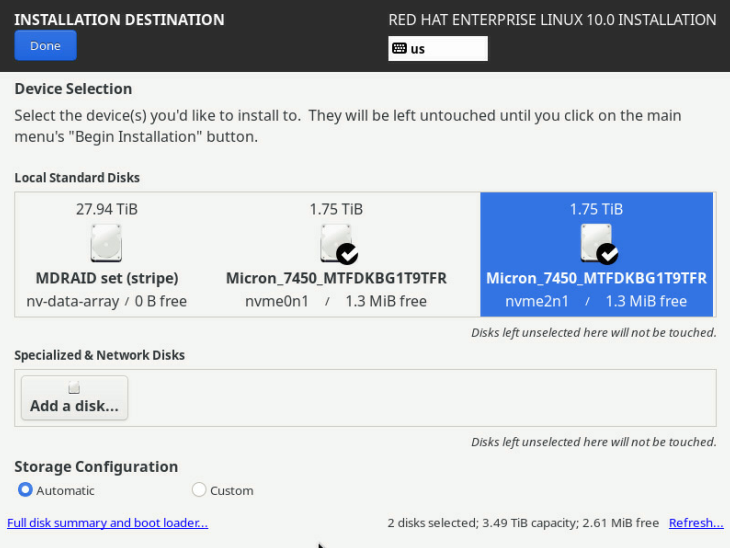
Task: Click the Refresh... link
Action: (x=696, y=523)
